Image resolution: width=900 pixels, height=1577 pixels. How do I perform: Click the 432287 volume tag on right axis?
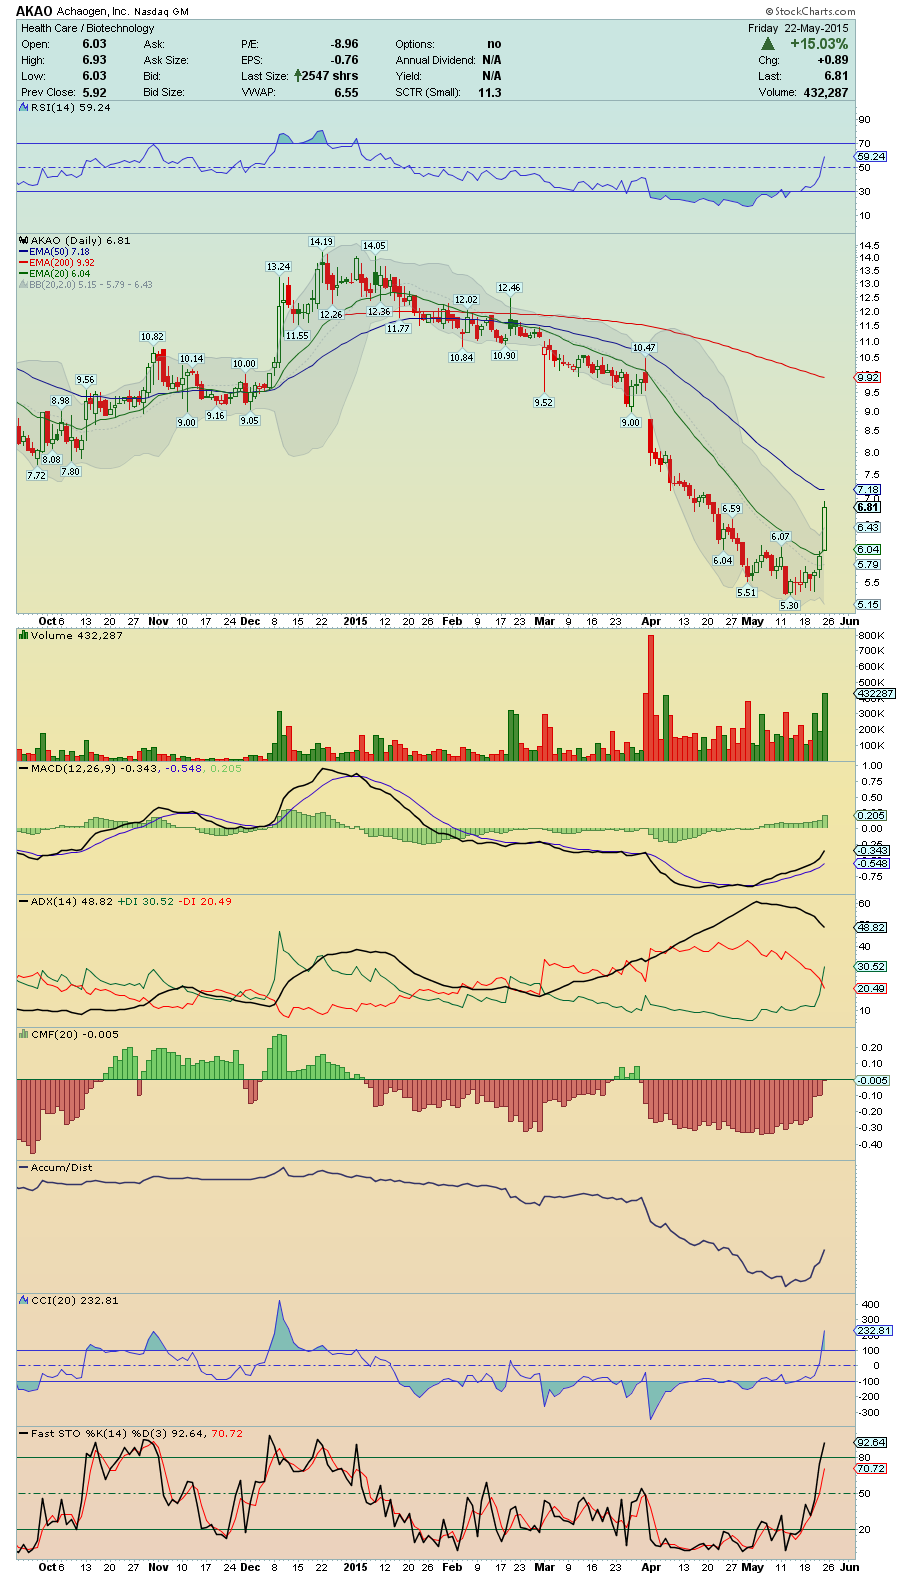coord(875,693)
